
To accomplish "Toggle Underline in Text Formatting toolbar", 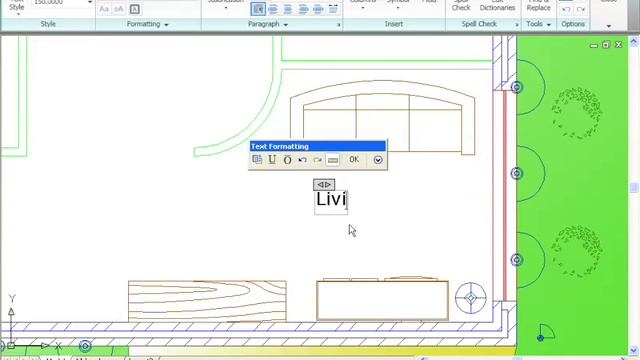I will click(272, 160).
